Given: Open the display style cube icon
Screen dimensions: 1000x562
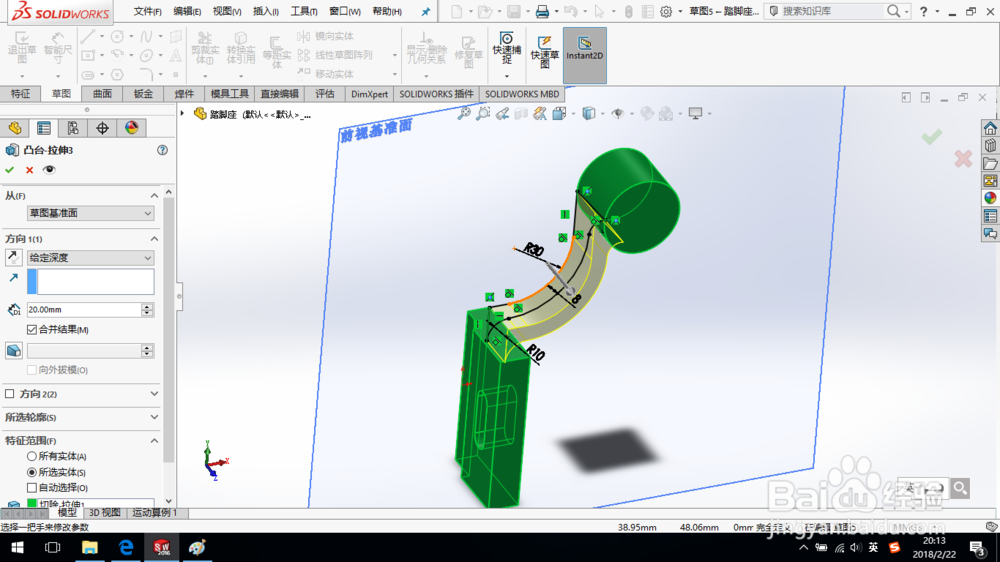Looking at the screenshot, I should [x=589, y=114].
